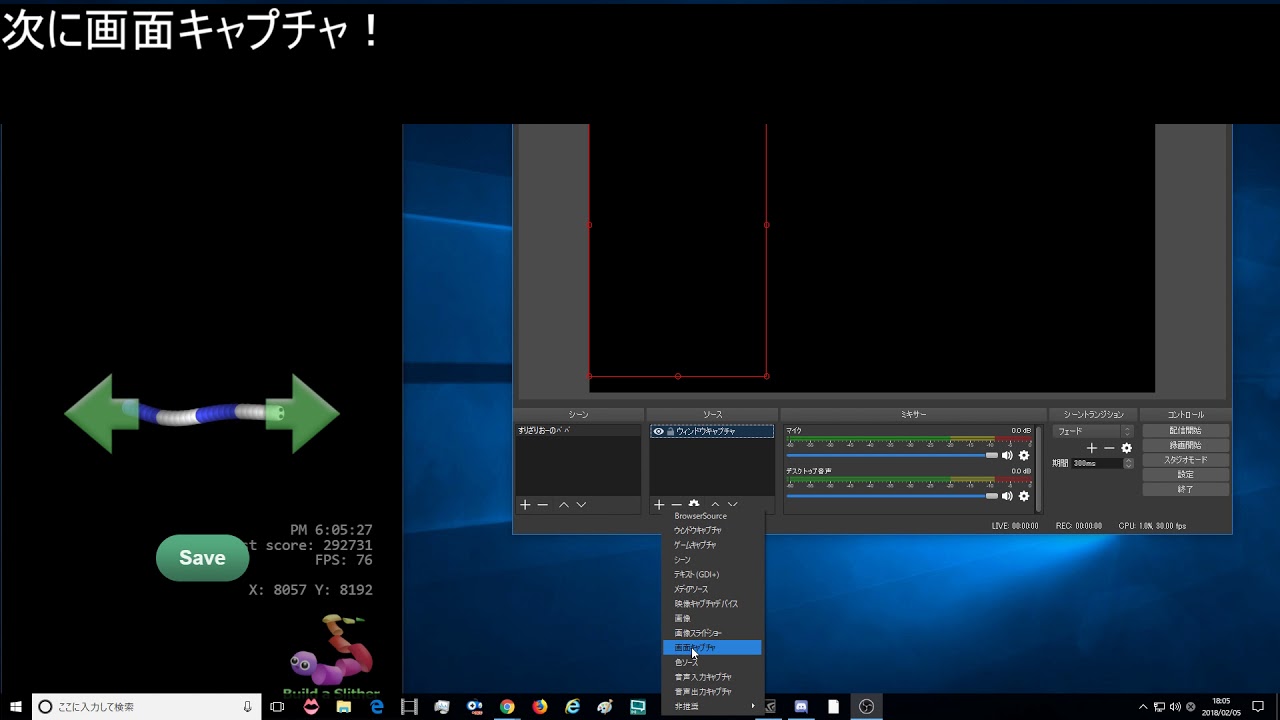
Task: Open the notification action center
Action: pos(1258,706)
